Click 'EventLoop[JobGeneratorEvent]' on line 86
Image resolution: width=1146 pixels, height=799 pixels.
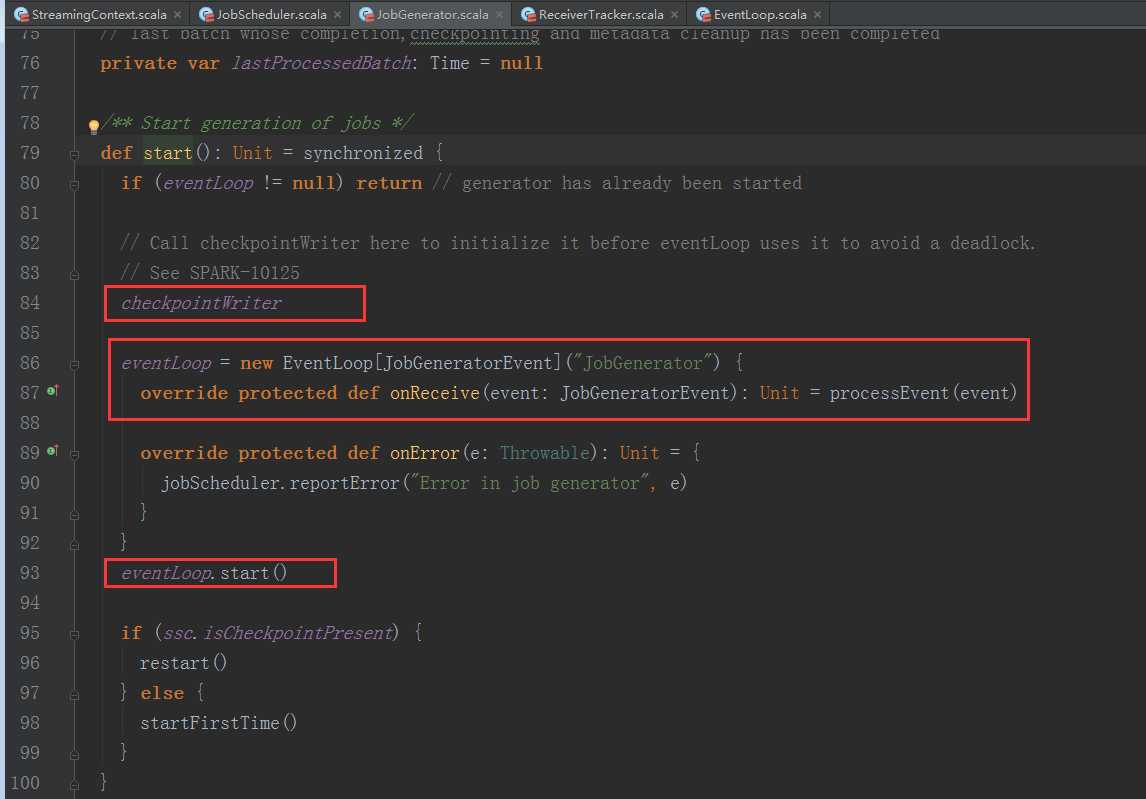(422, 363)
